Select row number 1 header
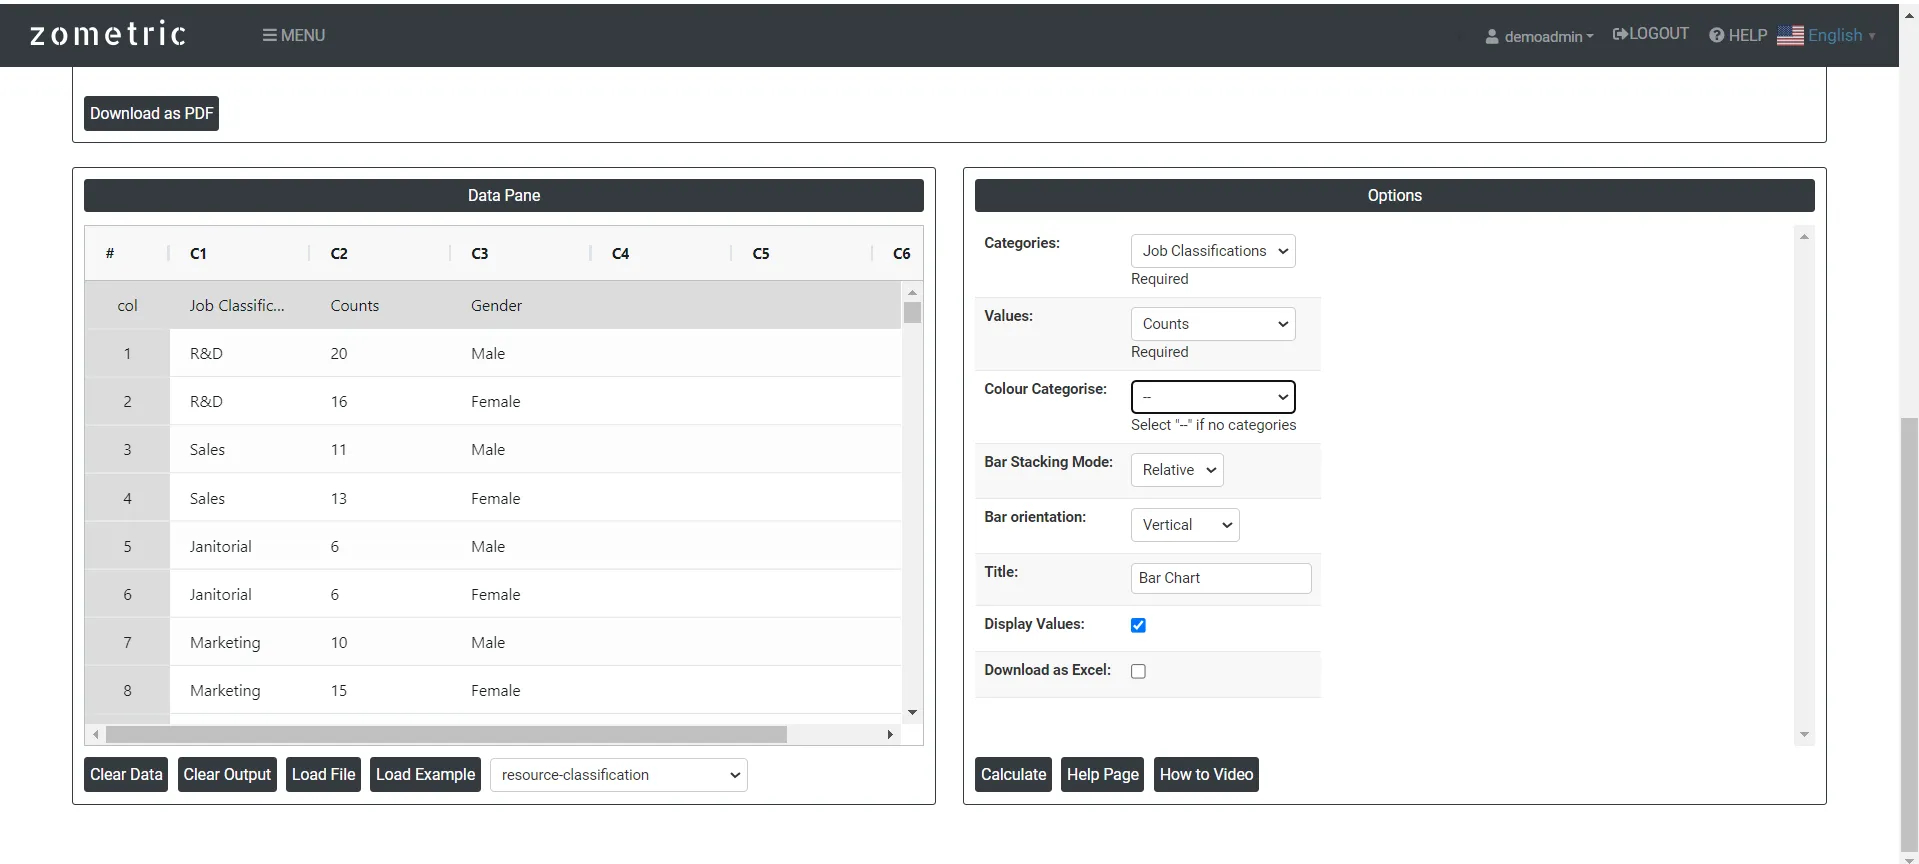1919x864 pixels. pyautogui.click(x=127, y=353)
